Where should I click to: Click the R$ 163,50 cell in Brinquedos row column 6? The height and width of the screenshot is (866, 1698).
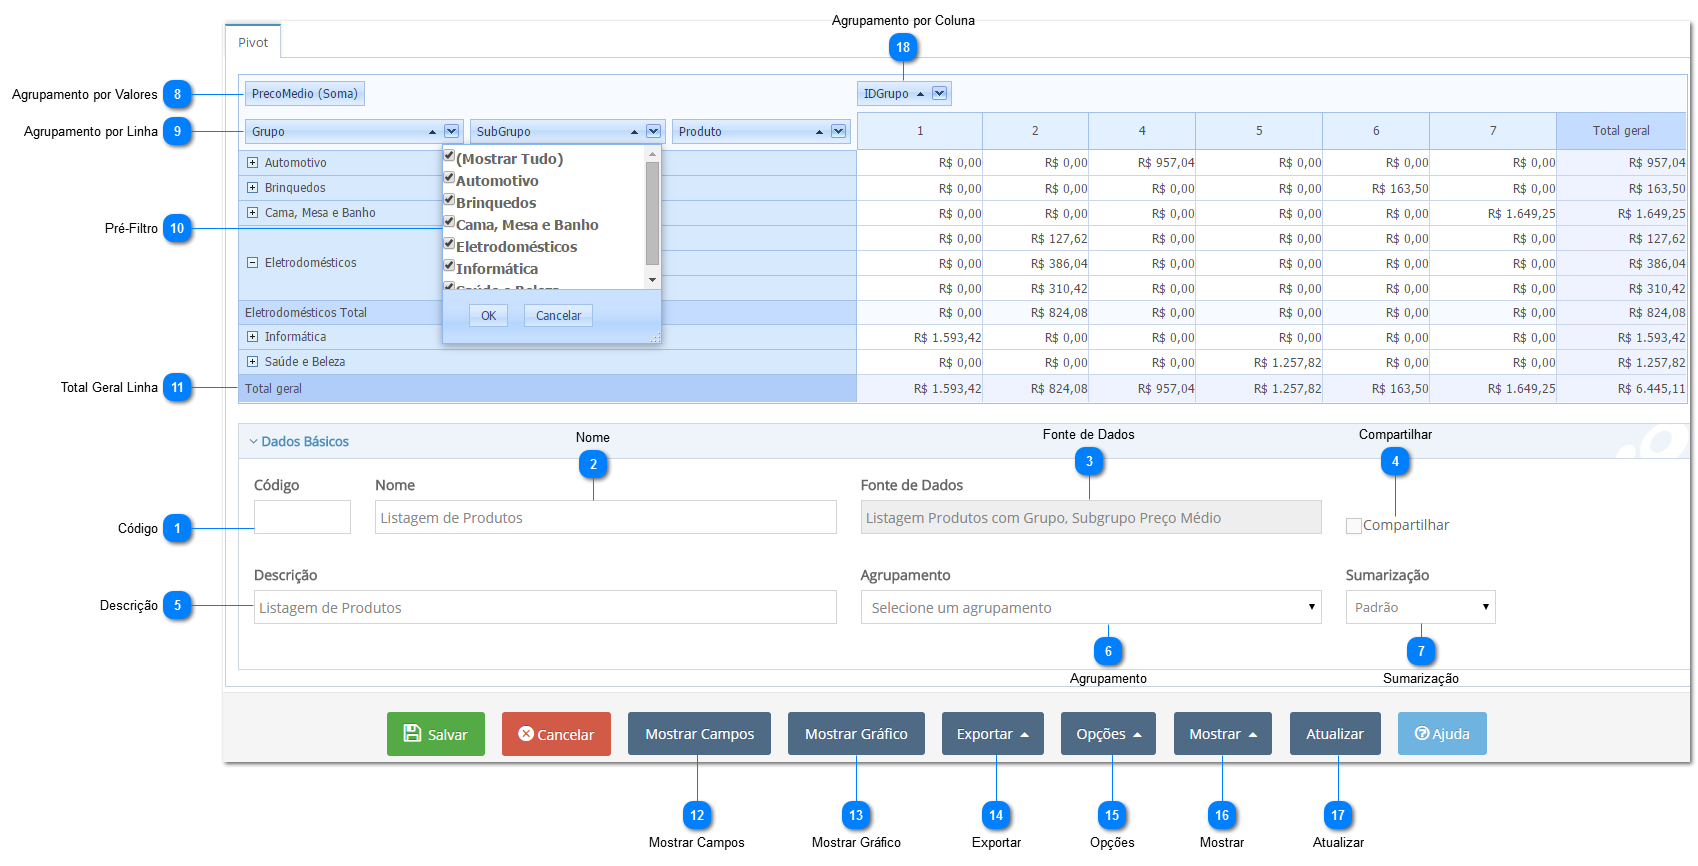pos(1376,188)
